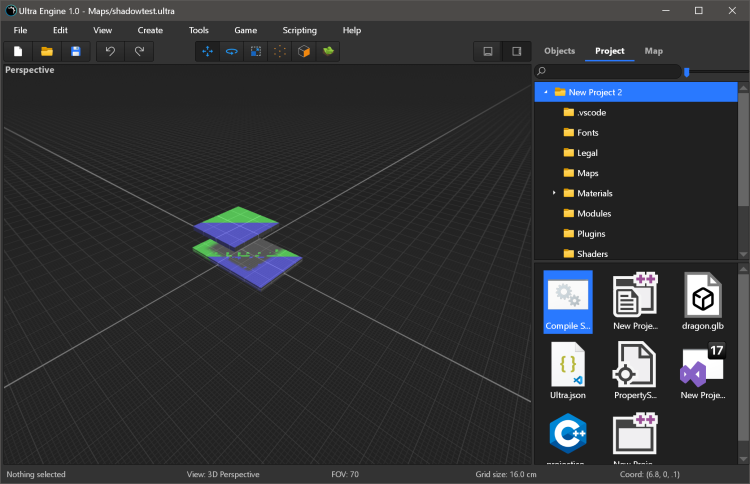Viewport: 750px width, 484px height.
Task: Switch to the Map tab
Action: tap(653, 51)
